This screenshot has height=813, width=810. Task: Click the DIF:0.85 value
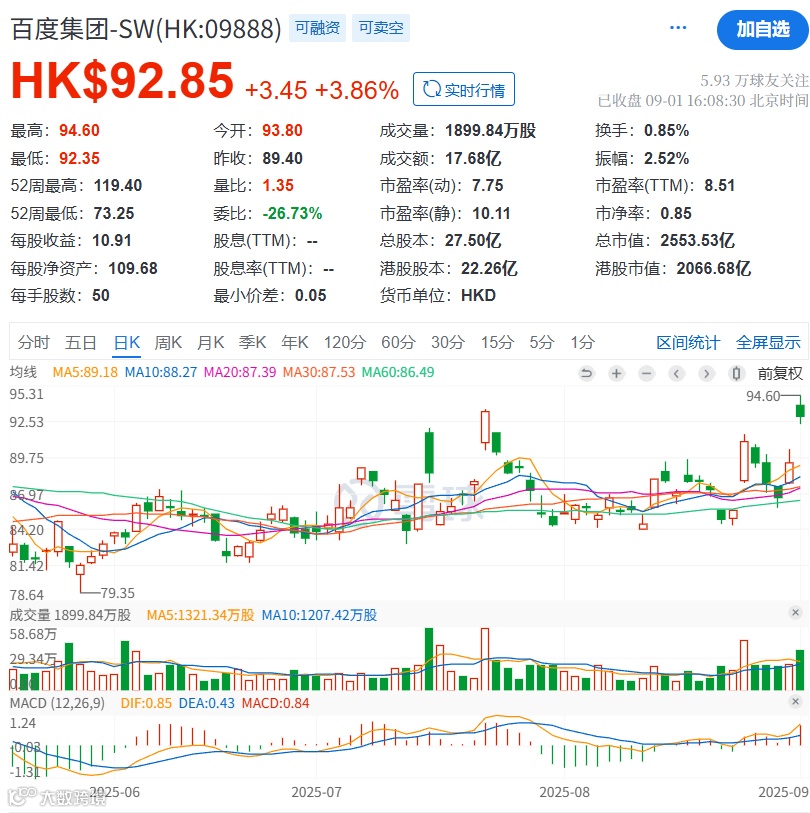coord(146,703)
